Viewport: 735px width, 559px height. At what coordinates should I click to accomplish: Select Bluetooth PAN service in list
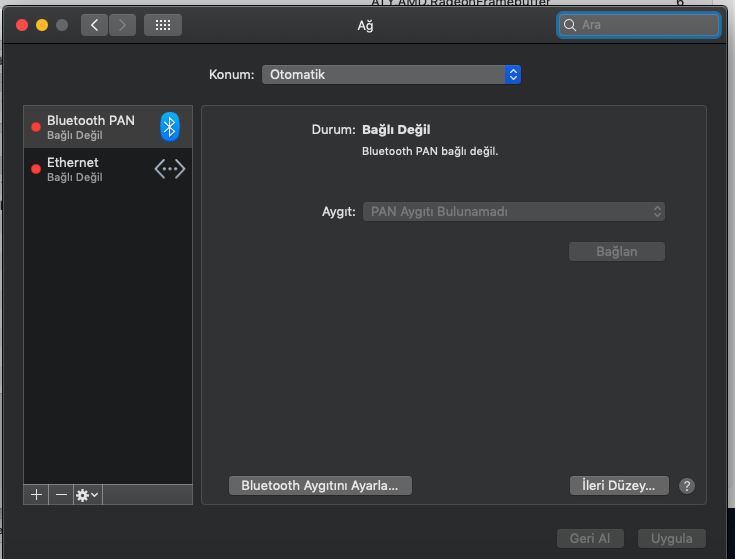click(90, 126)
